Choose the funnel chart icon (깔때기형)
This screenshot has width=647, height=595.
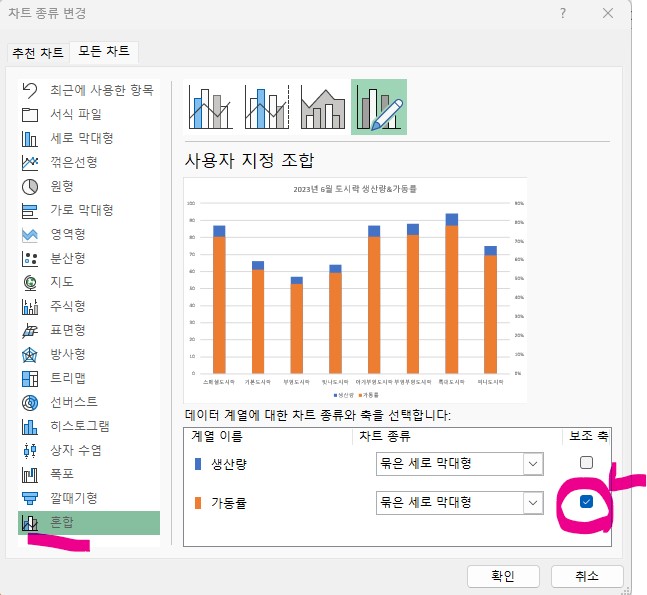(x=30, y=498)
